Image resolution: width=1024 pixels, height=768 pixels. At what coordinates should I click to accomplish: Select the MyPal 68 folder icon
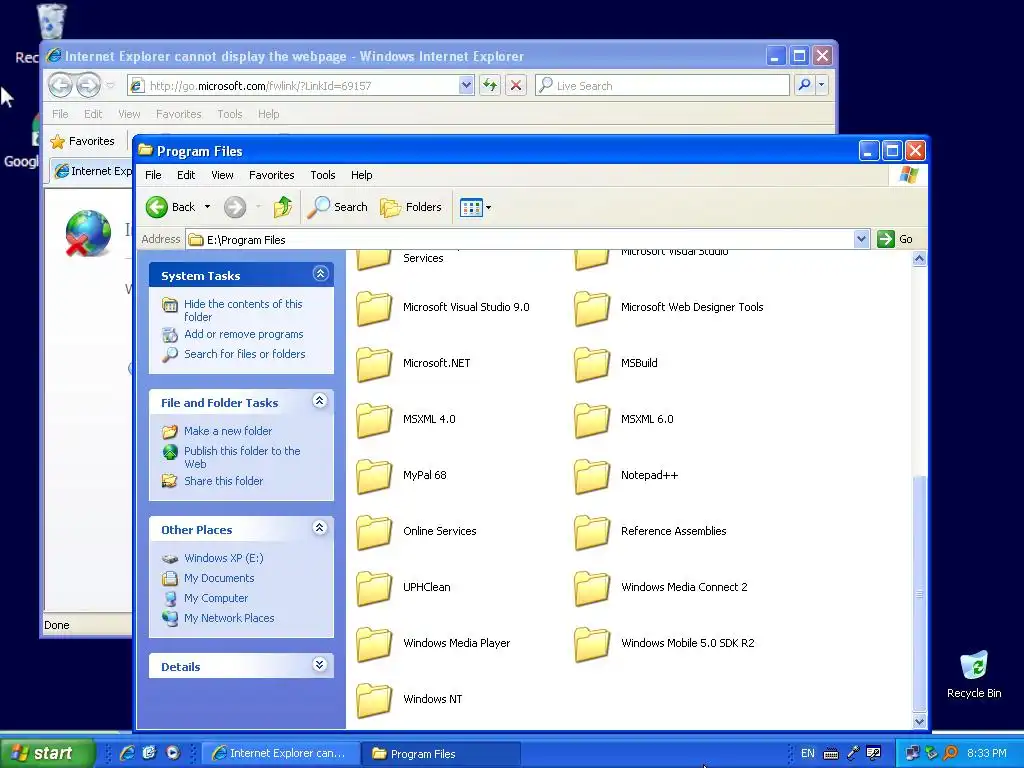(x=374, y=476)
